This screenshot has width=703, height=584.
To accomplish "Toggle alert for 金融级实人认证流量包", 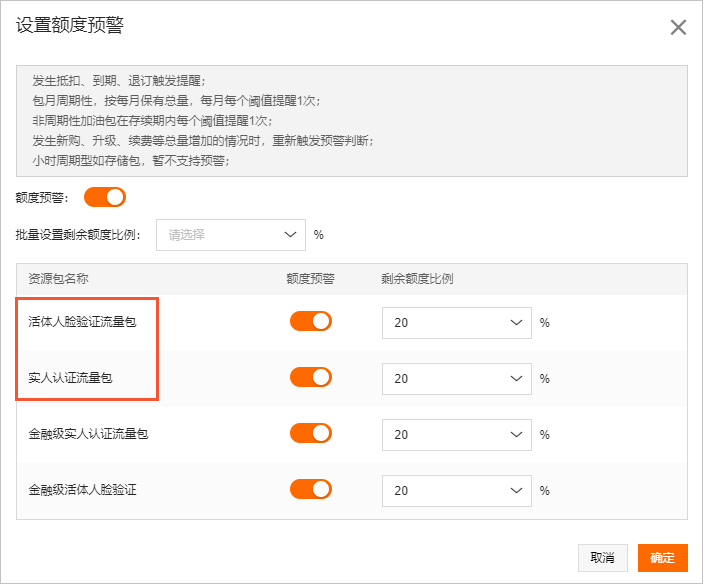I will tap(311, 433).
